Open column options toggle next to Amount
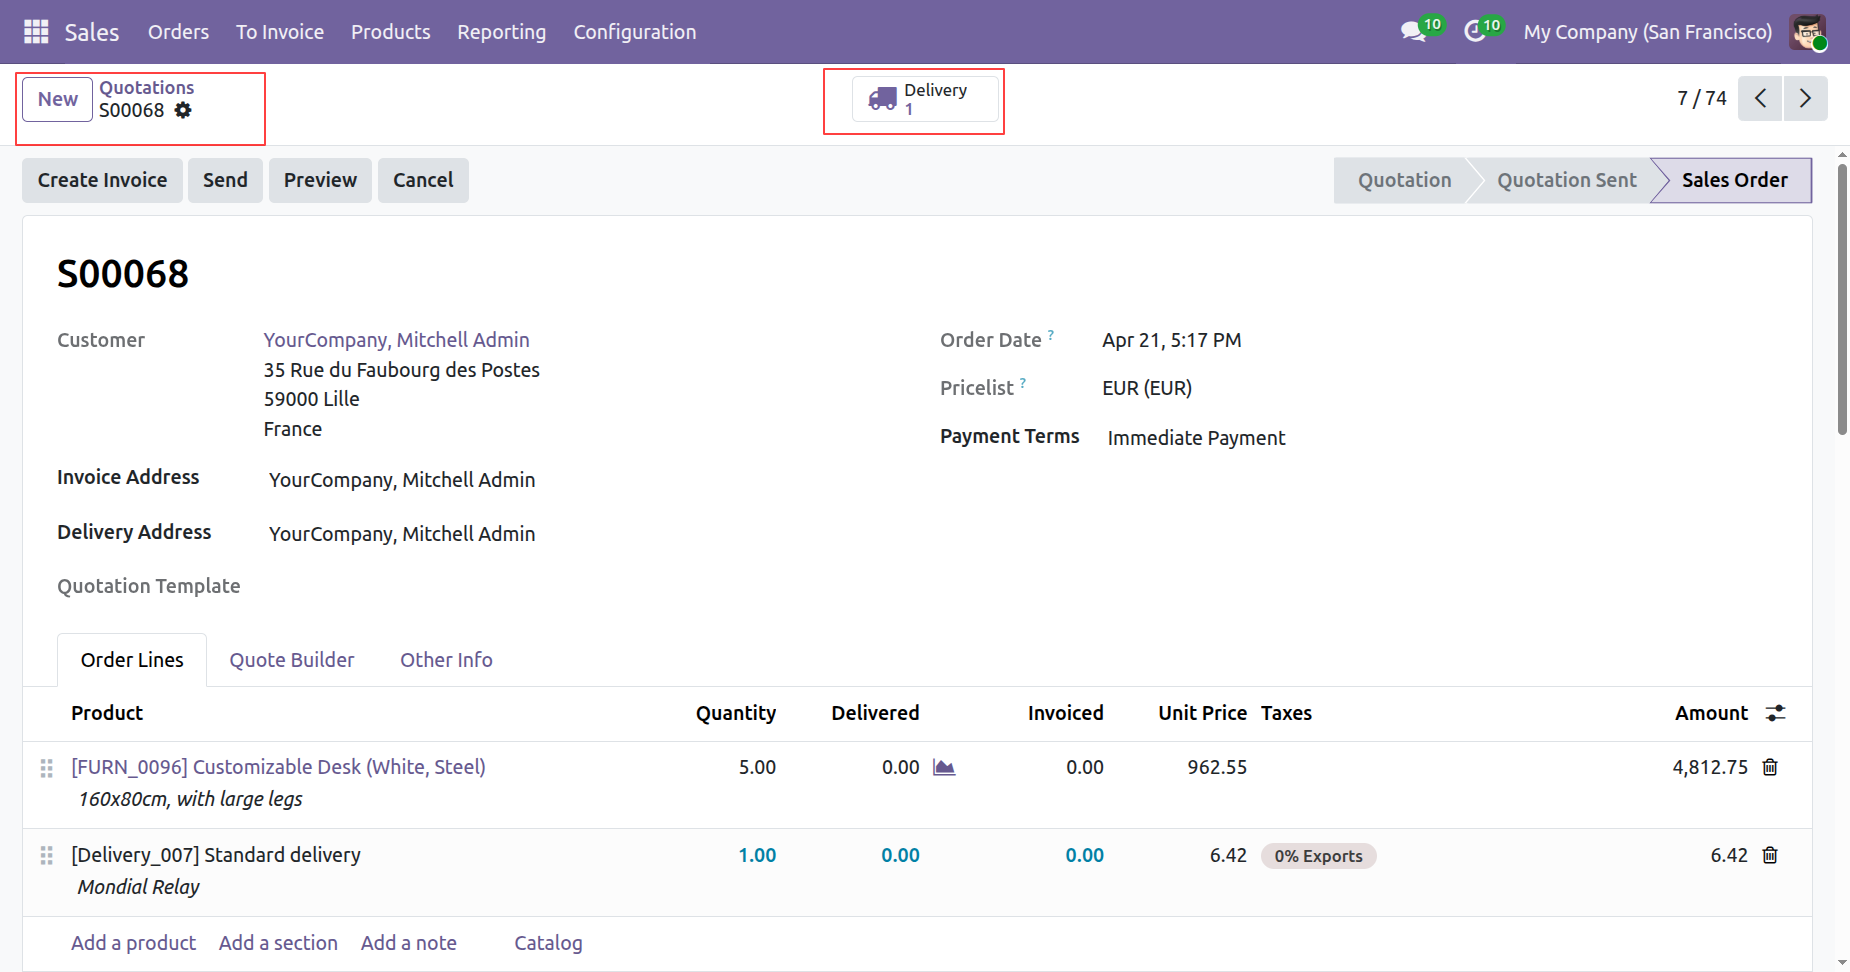The height and width of the screenshot is (972, 1850). click(1775, 713)
